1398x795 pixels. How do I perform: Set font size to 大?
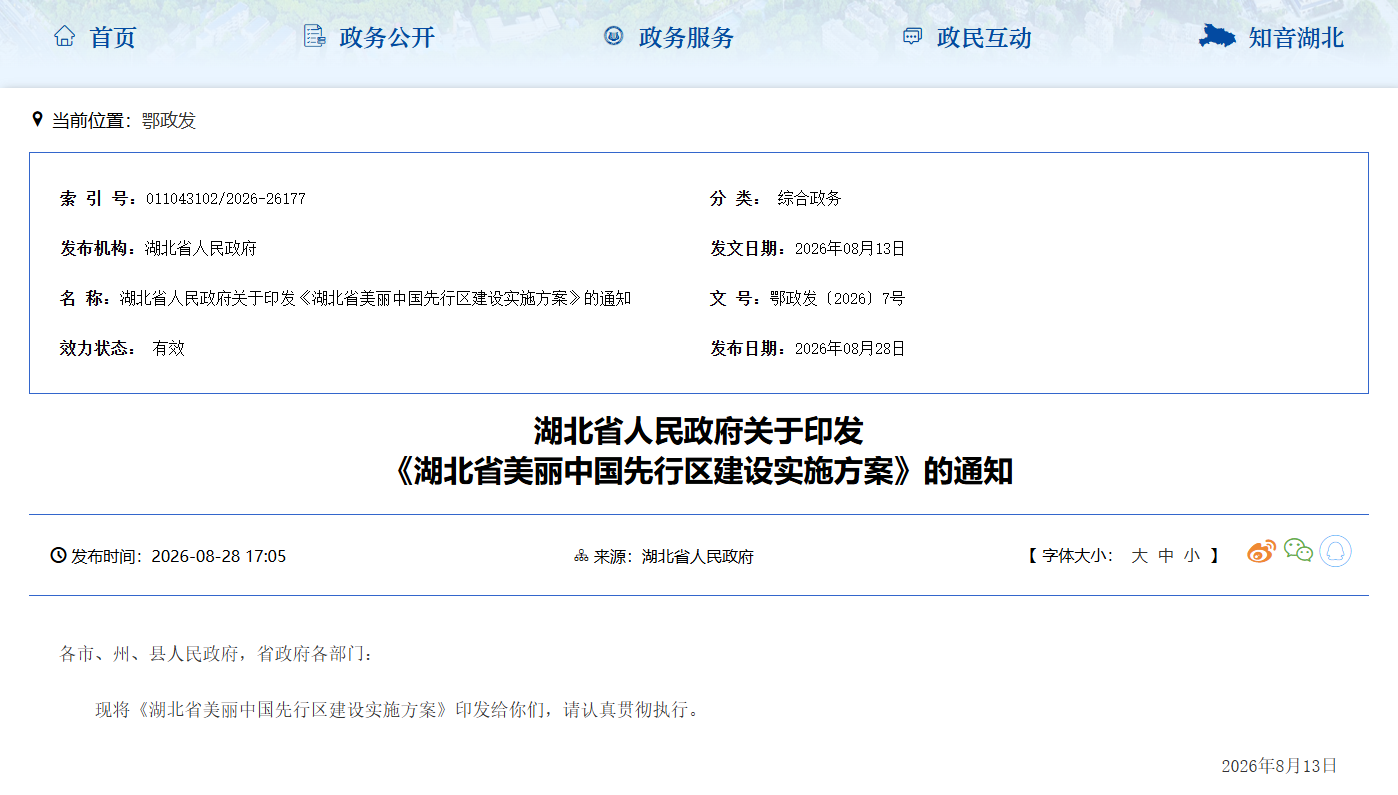coord(1139,556)
